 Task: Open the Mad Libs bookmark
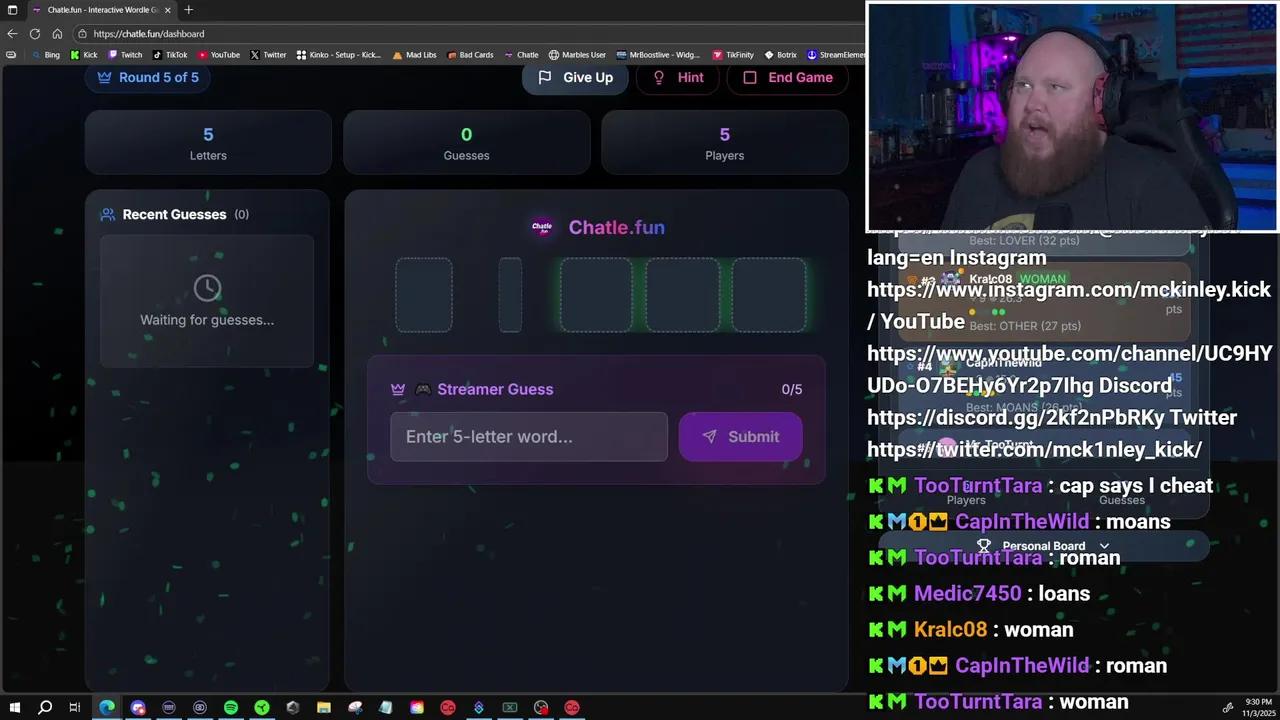(x=415, y=55)
